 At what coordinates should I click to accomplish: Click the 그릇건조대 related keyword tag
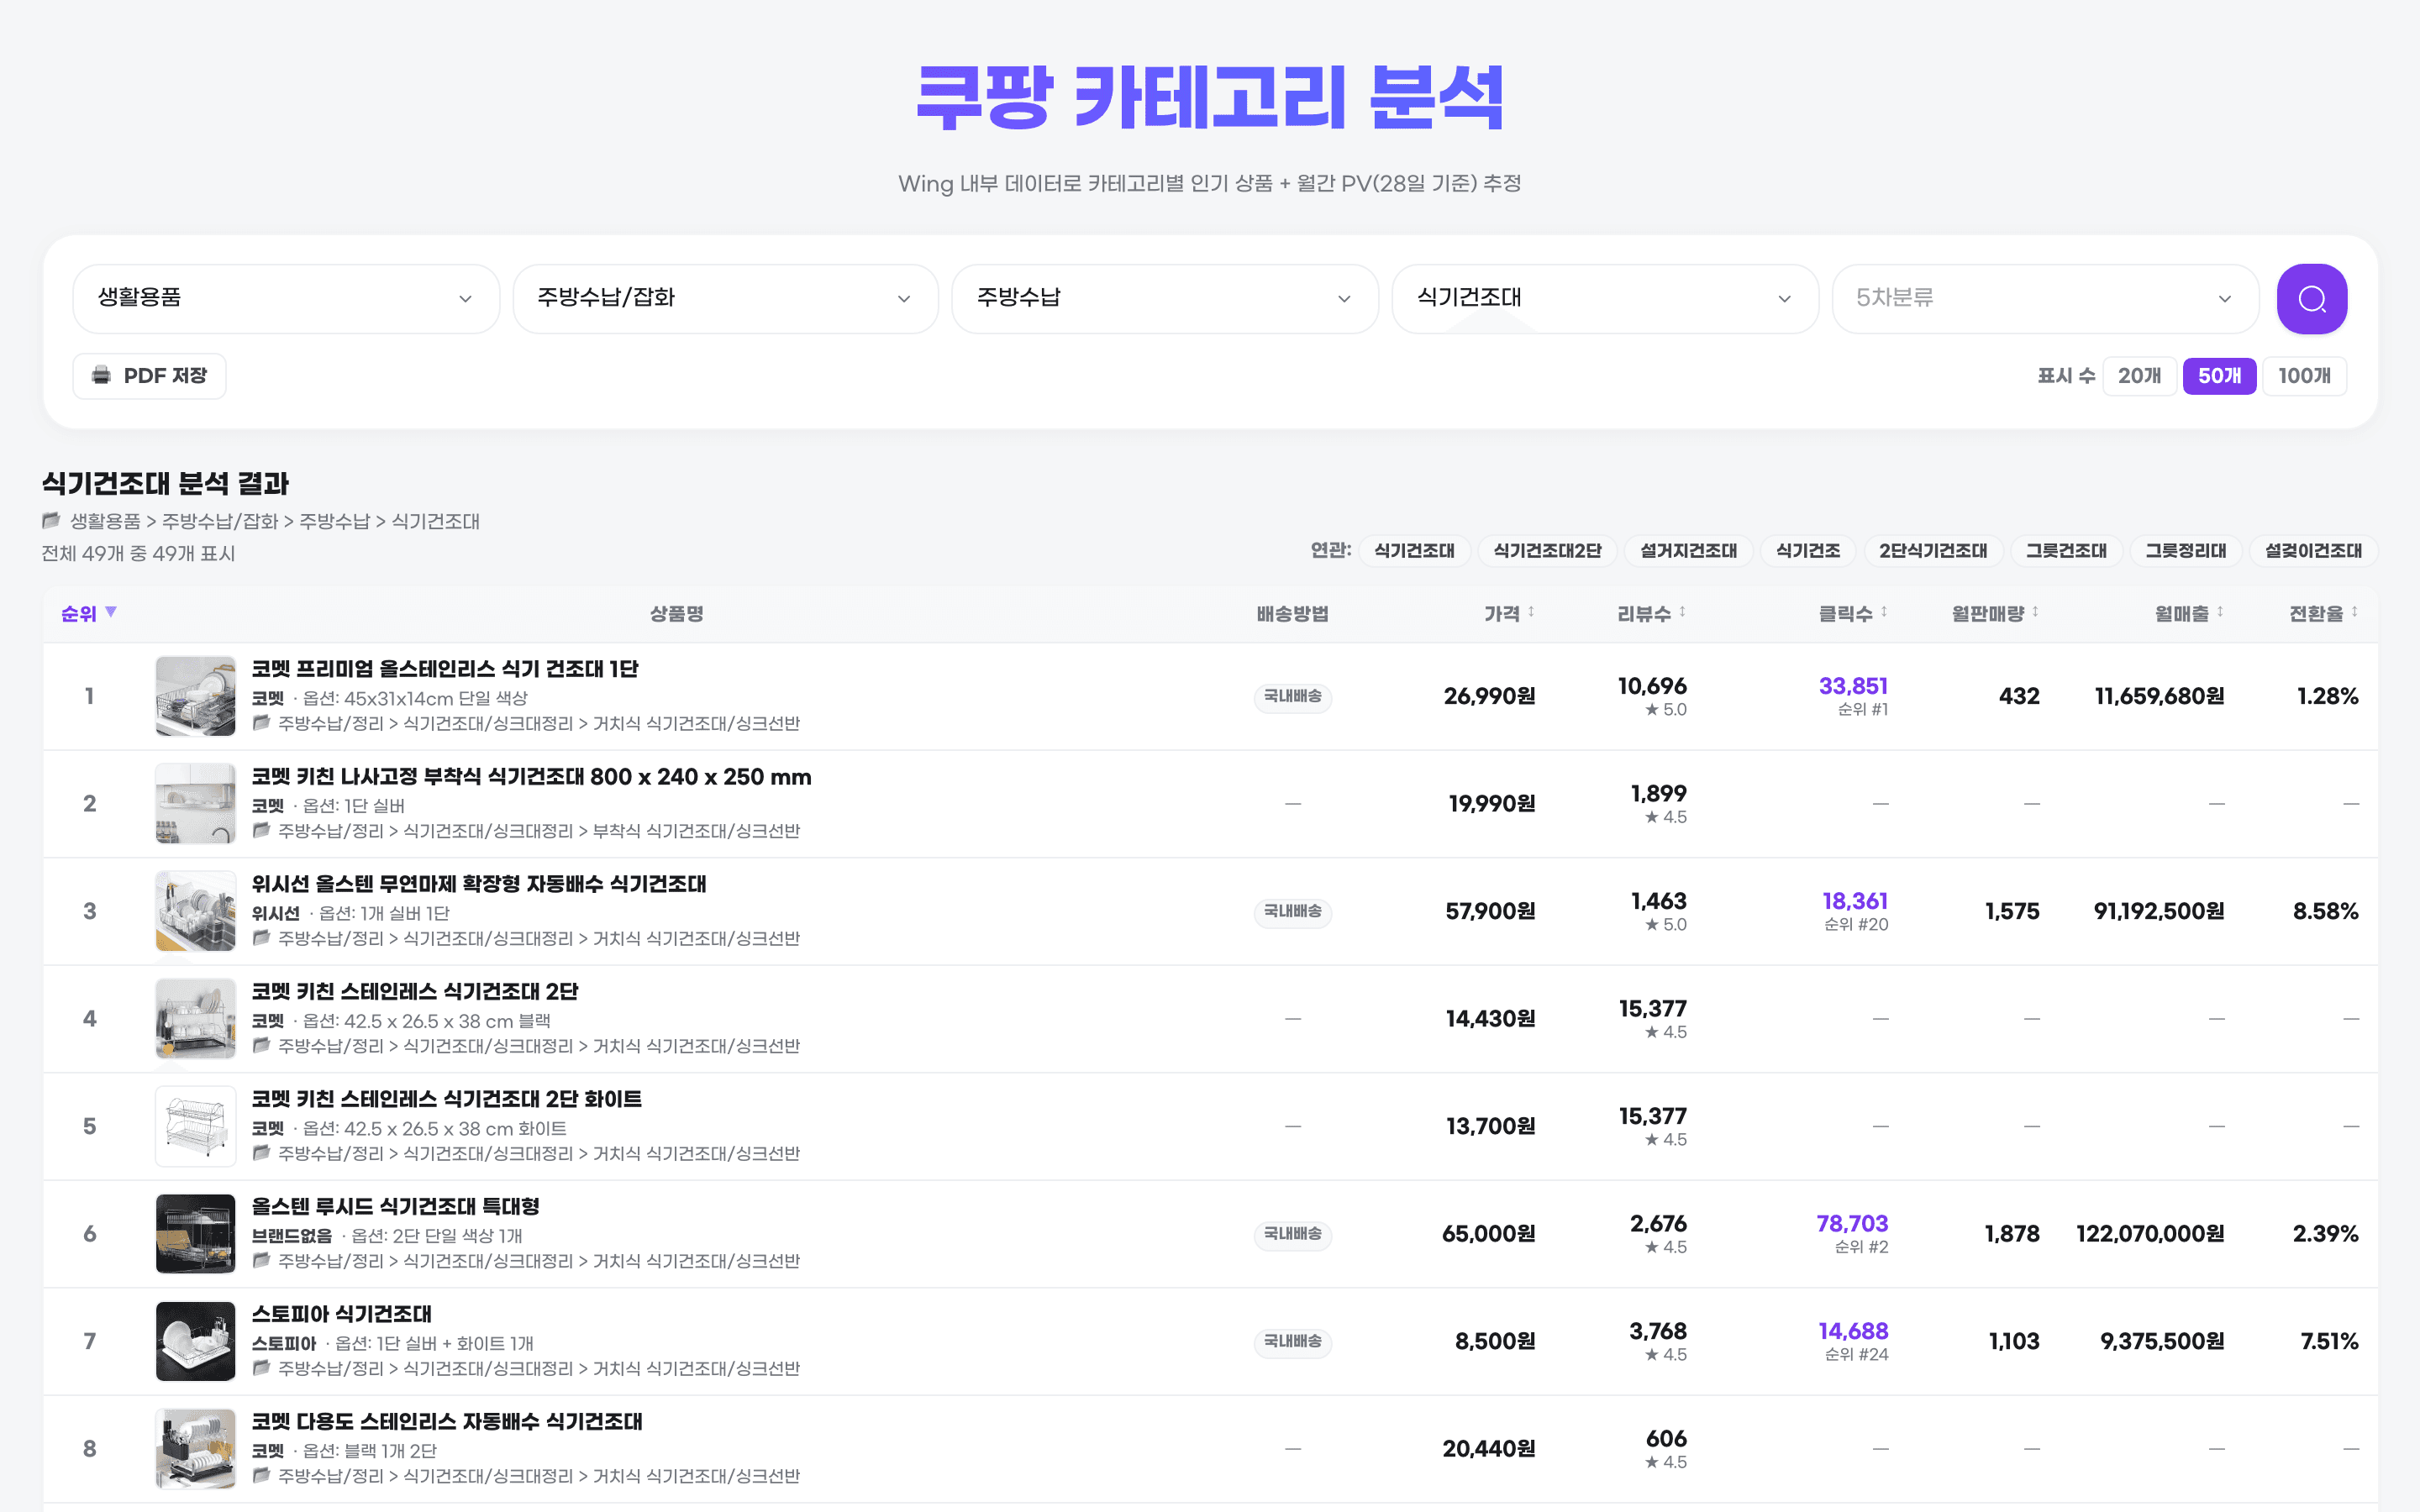(2066, 551)
